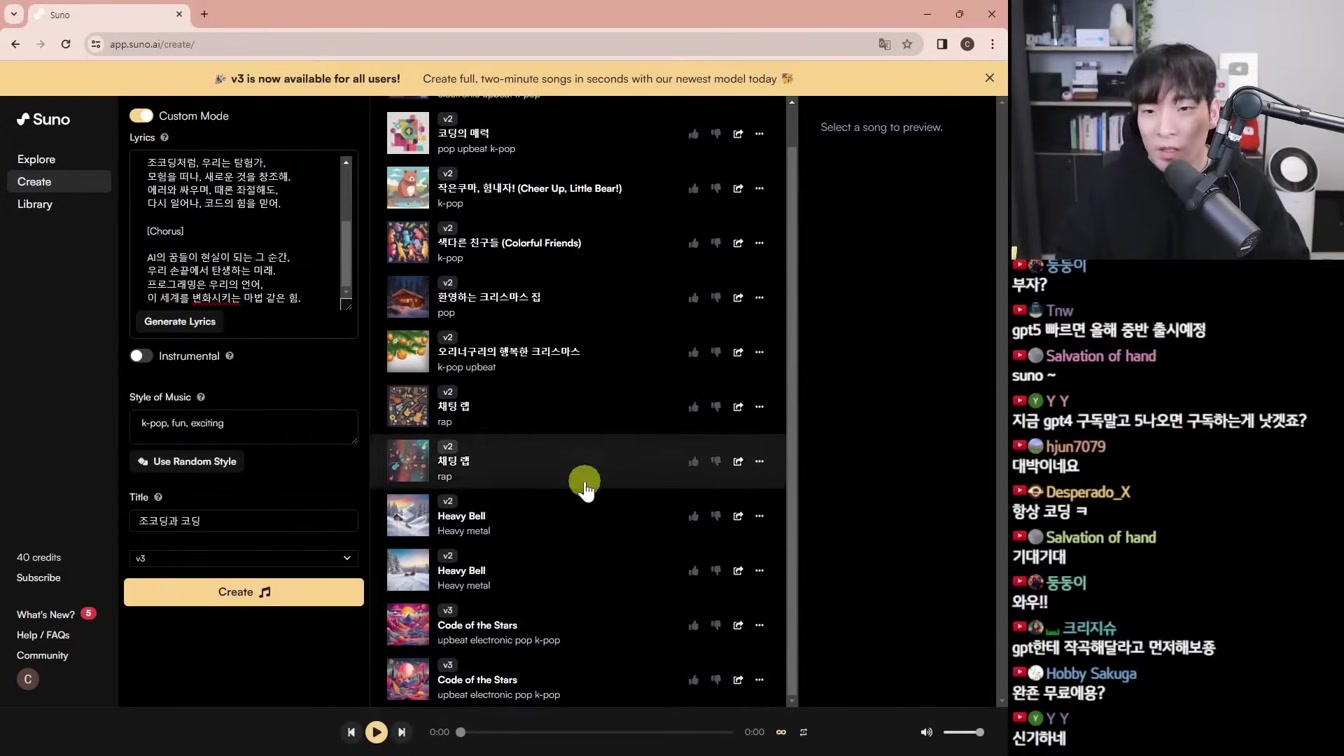Open Community link in sidebar
The image size is (1344, 756).
[x=42, y=655]
